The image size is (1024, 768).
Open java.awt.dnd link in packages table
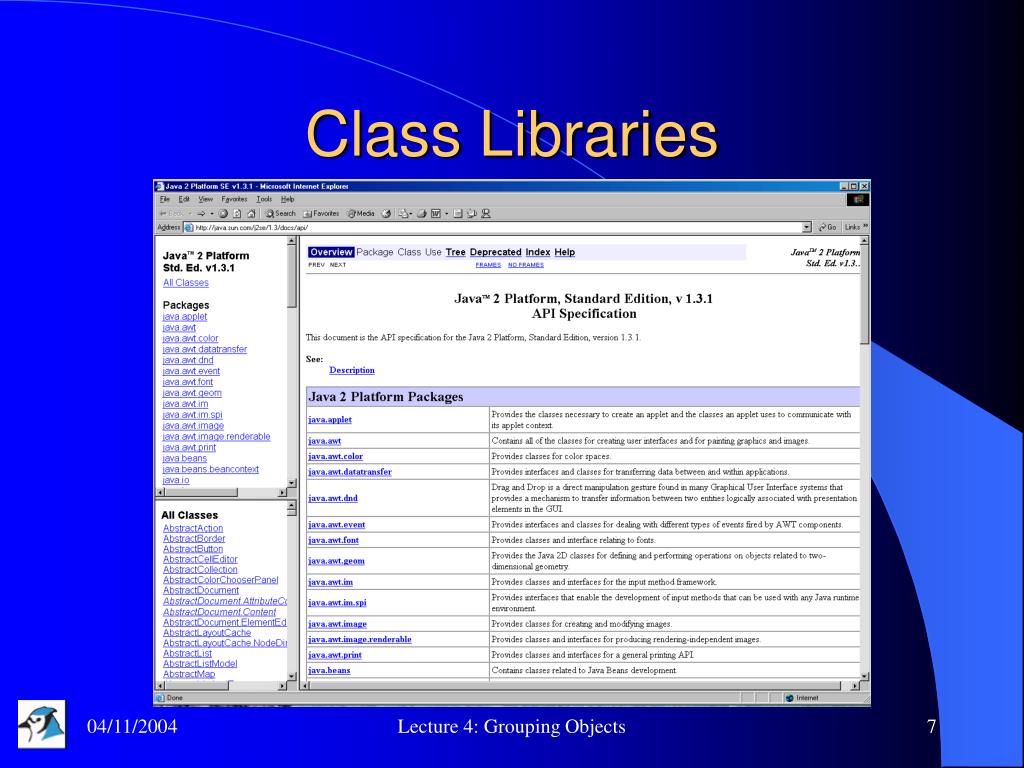click(333, 498)
